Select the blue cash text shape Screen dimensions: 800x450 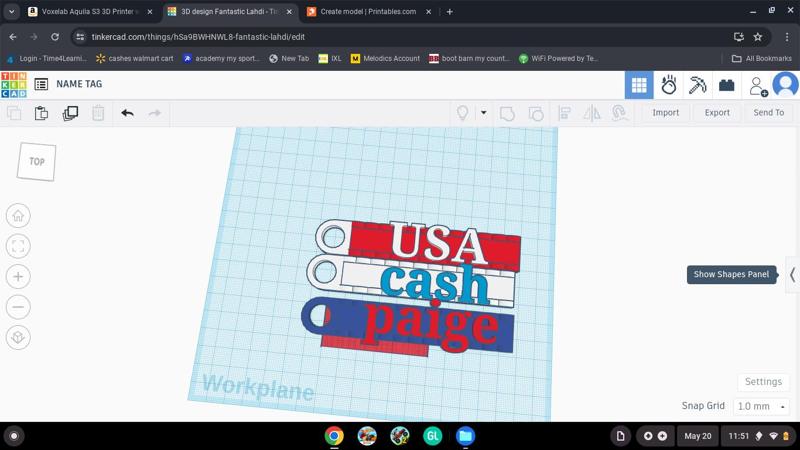pyautogui.click(x=434, y=284)
